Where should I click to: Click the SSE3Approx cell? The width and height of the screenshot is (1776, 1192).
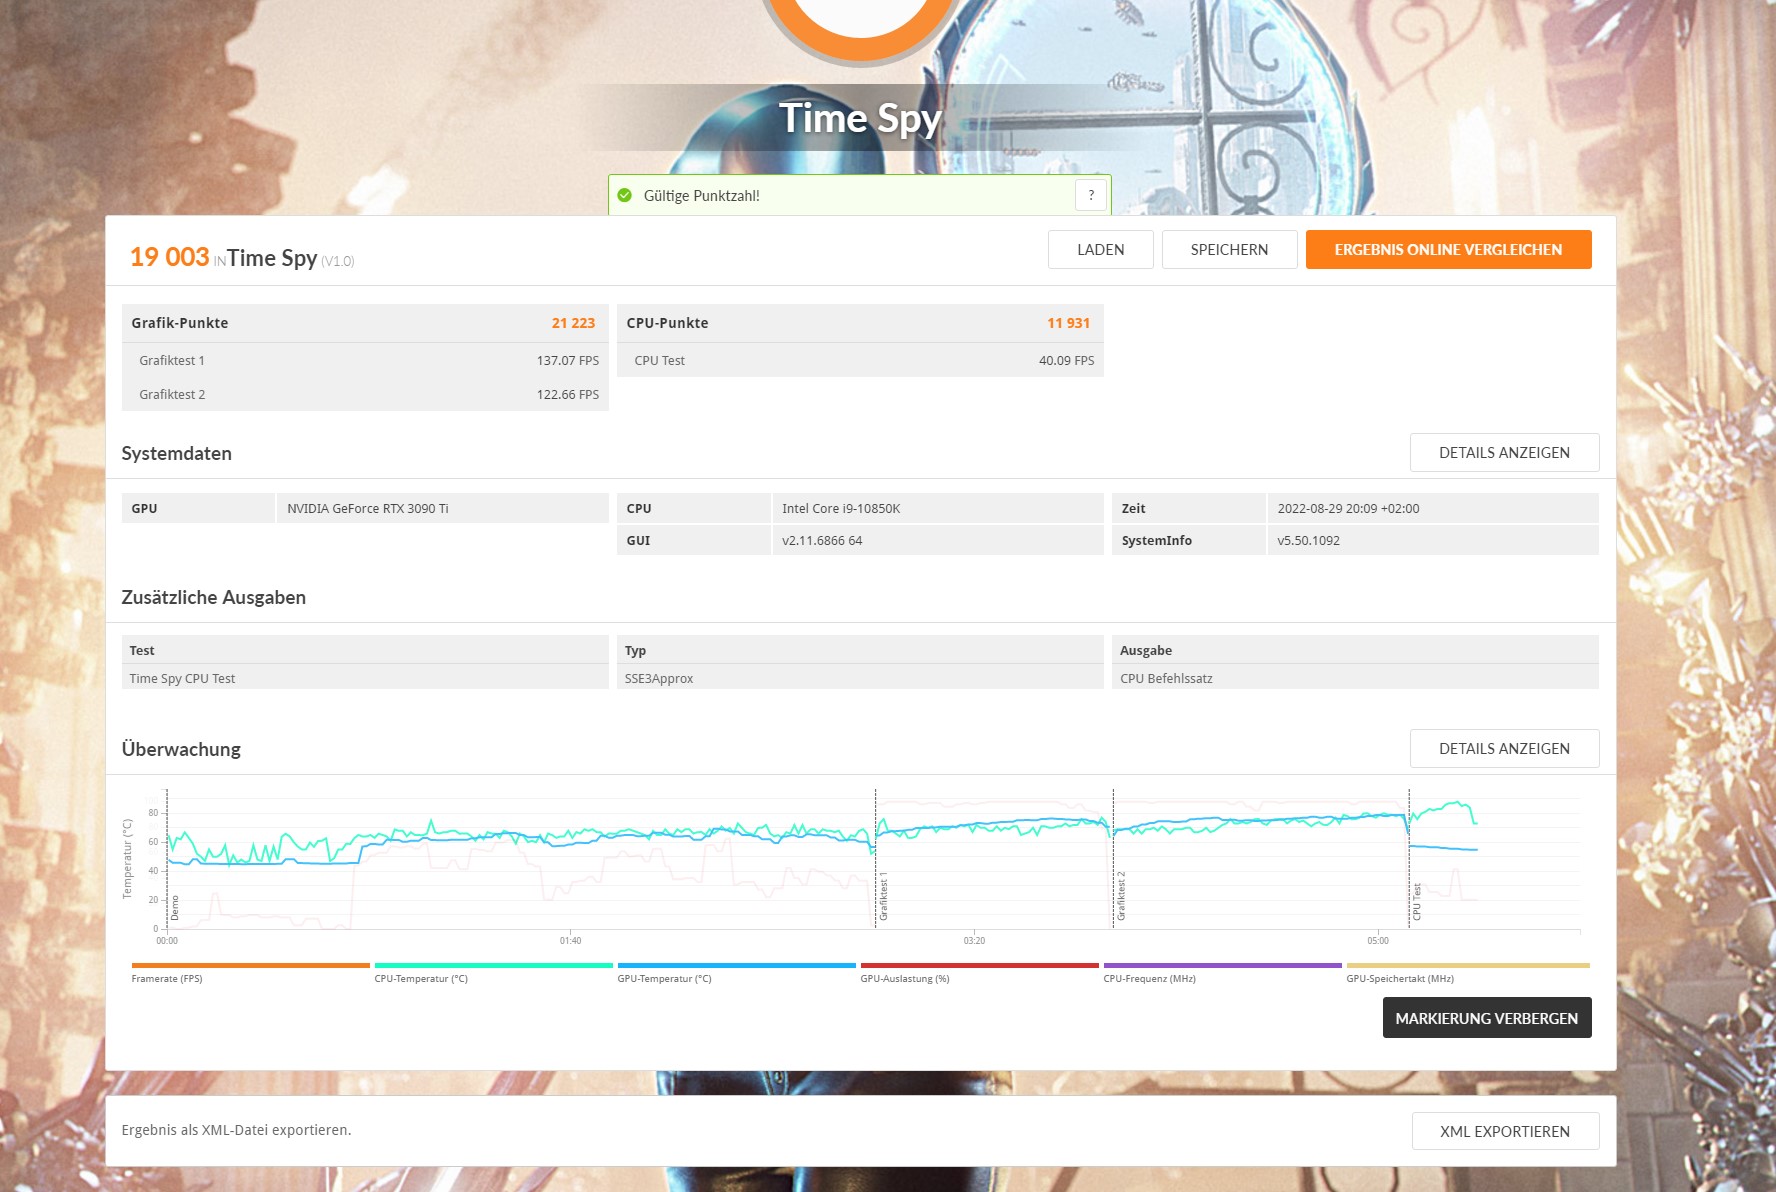(x=860, y=678)
